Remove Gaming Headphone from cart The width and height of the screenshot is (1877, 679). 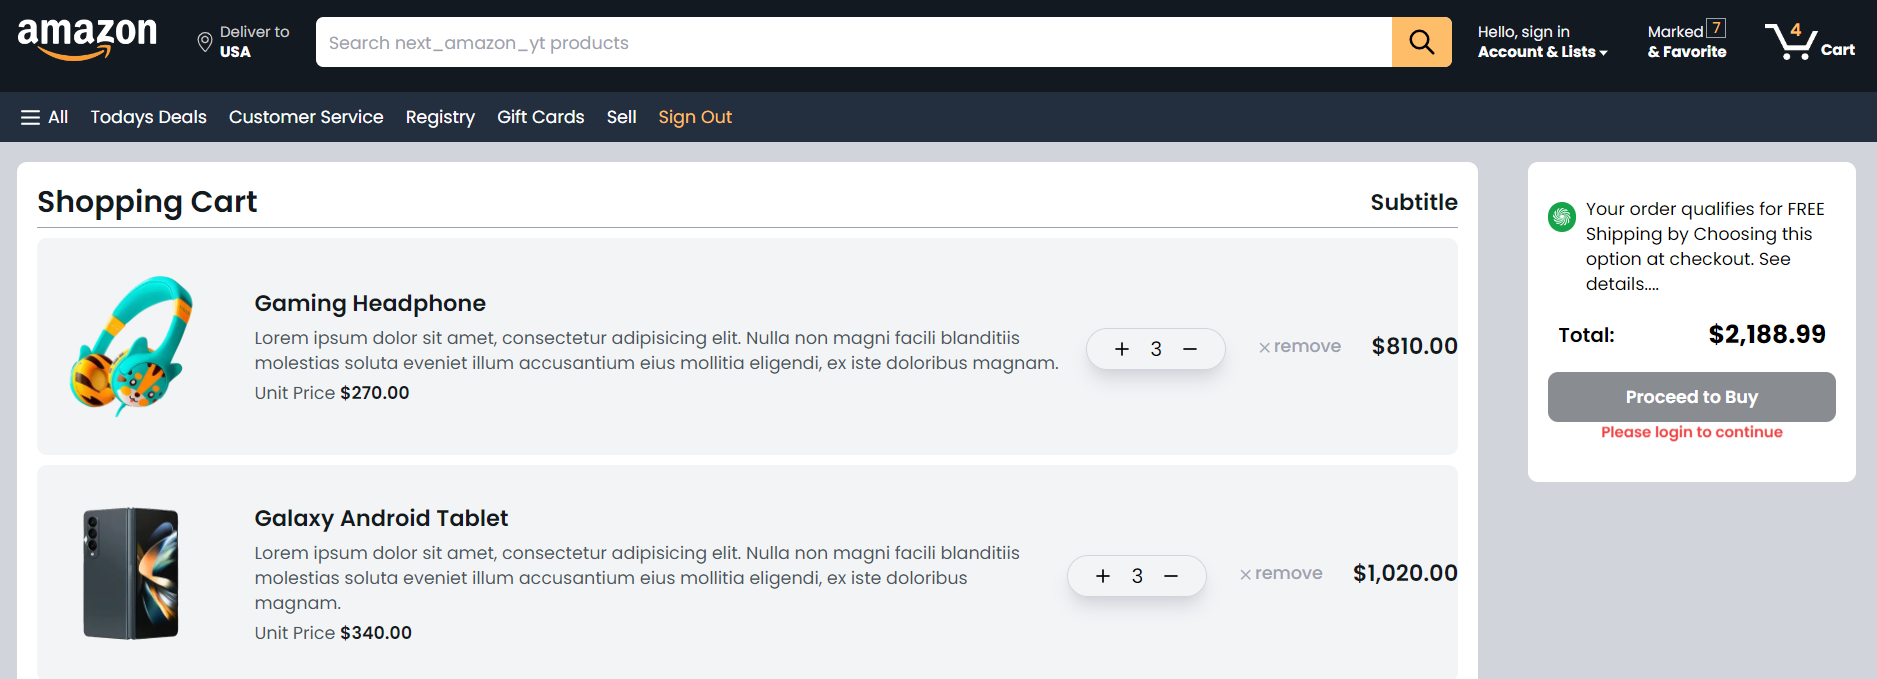point(1300,346)
